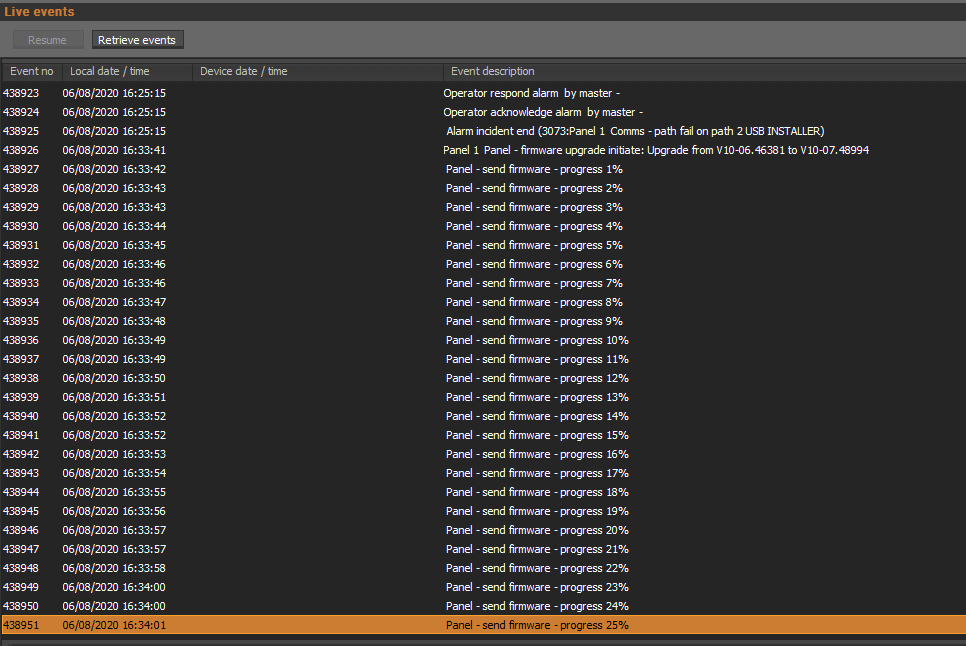Select event number 438943
This screenshot has height=646, width=966.
pyautogui.click(x=21, y=474)
